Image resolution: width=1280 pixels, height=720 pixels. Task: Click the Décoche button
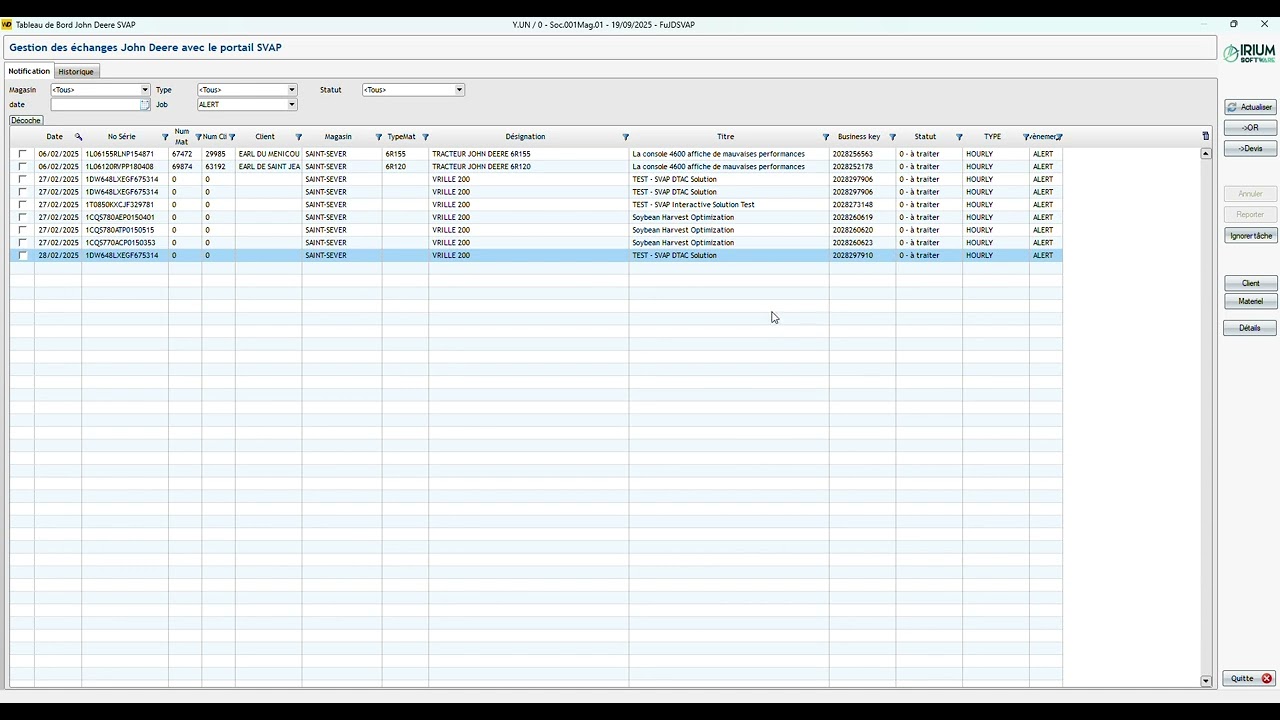click(x=26, y=120)
